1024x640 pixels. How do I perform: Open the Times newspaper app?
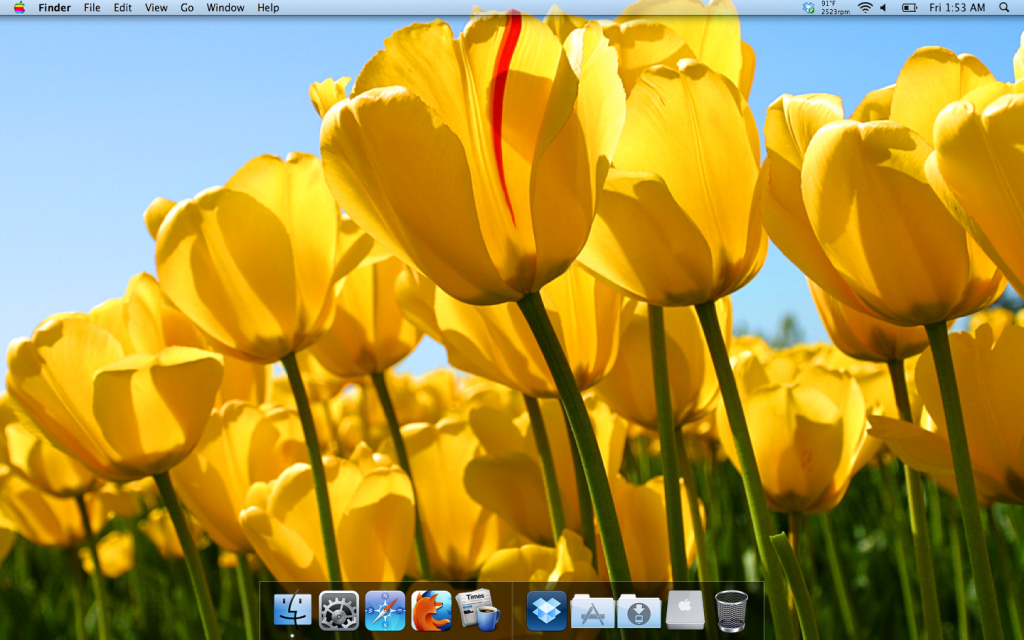coord(477,610)
